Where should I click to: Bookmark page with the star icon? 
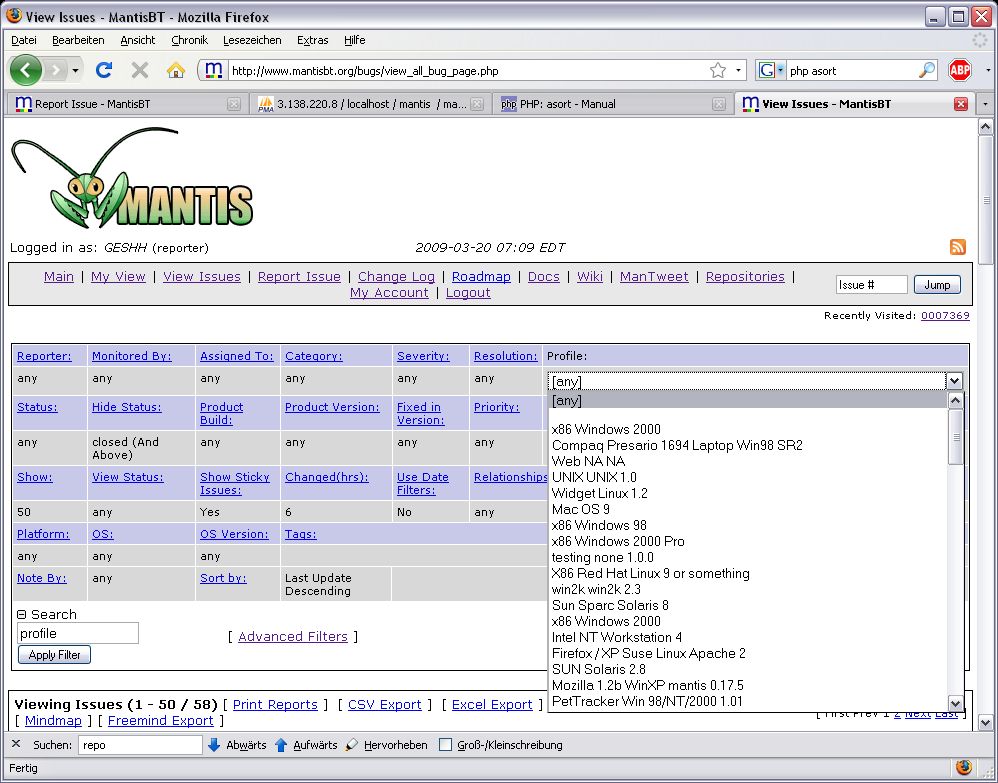click(x=717, y=70)
